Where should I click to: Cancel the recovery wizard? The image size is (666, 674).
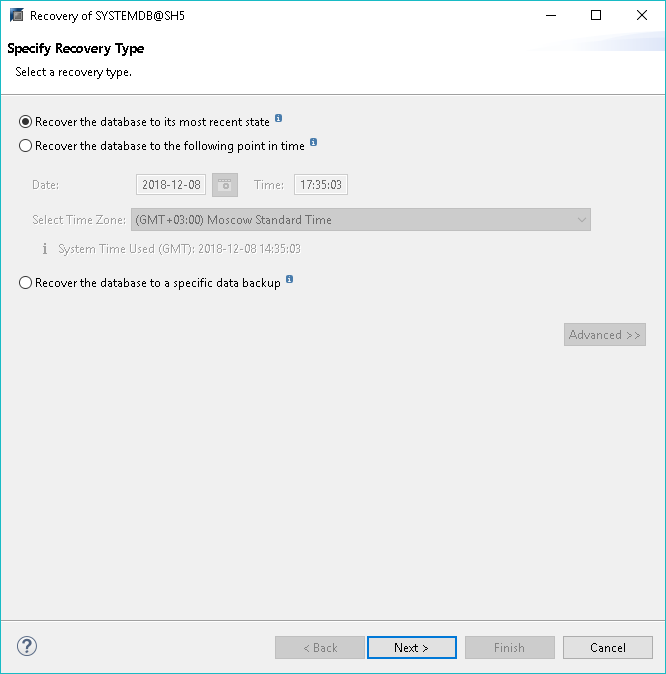pos(608,647)
